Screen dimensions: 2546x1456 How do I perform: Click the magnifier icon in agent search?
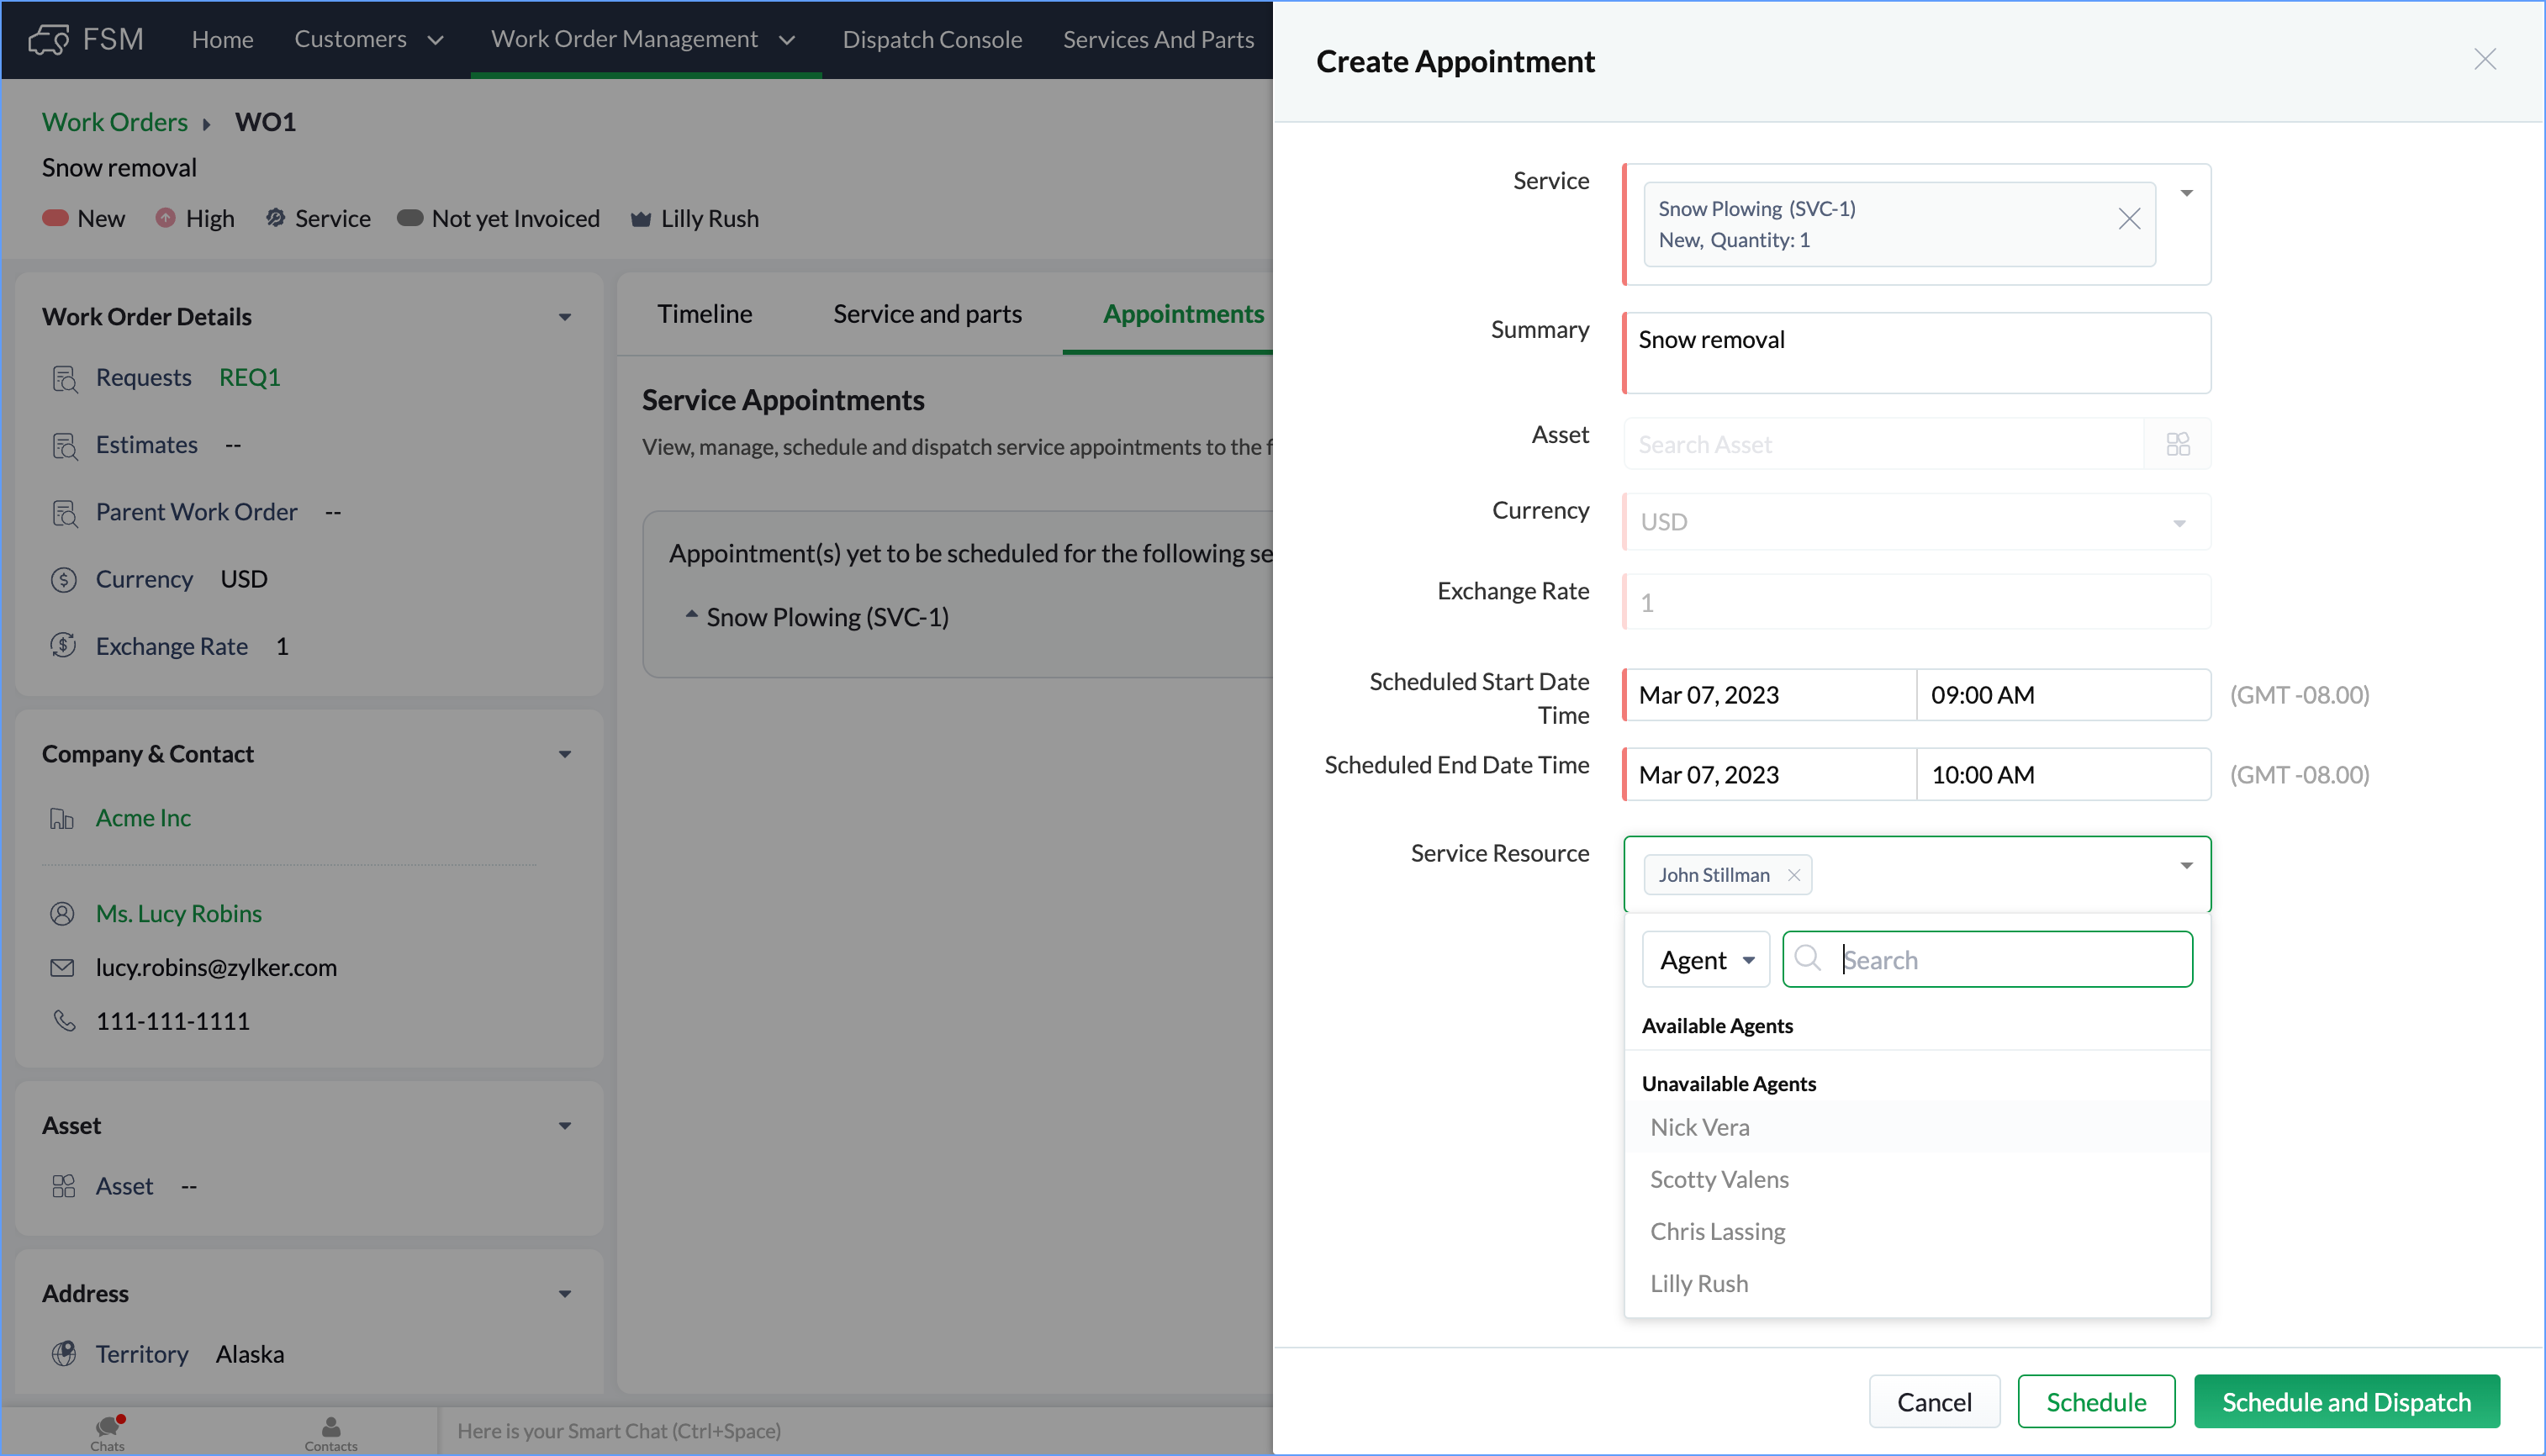click(1807, 959)
